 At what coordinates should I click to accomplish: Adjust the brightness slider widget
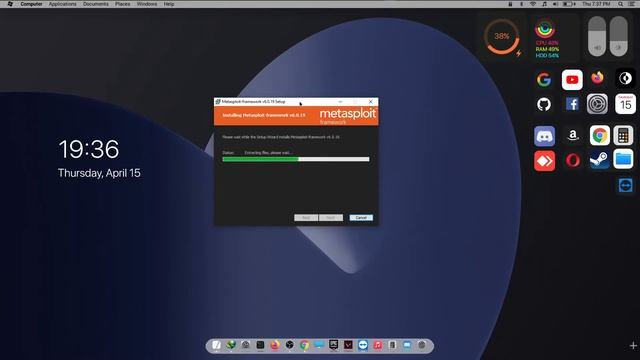[618, 36]
